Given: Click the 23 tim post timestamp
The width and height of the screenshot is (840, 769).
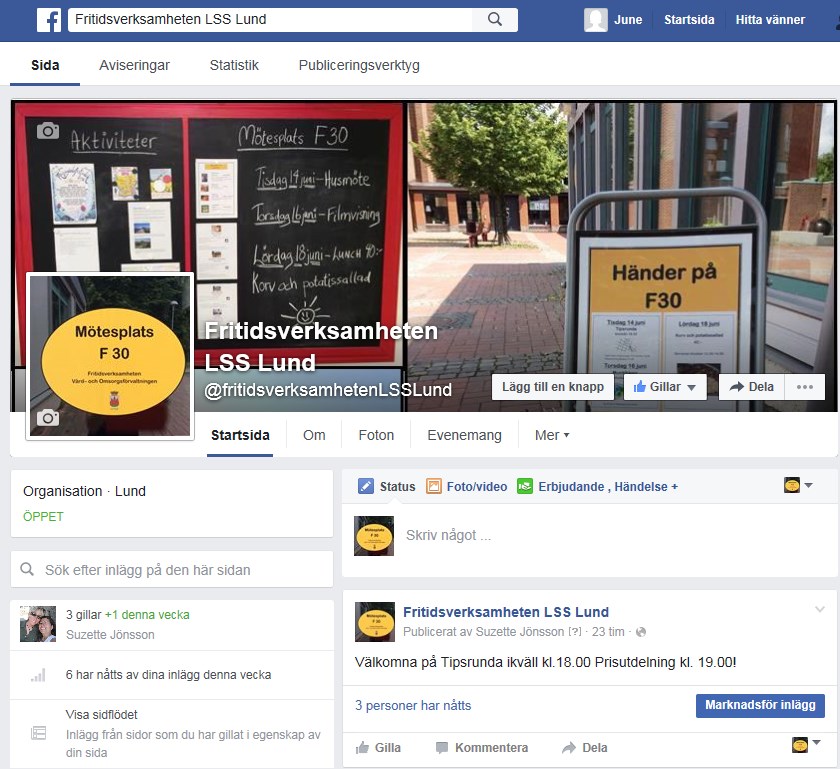Looking at the screenshot, I should [608, 632].
